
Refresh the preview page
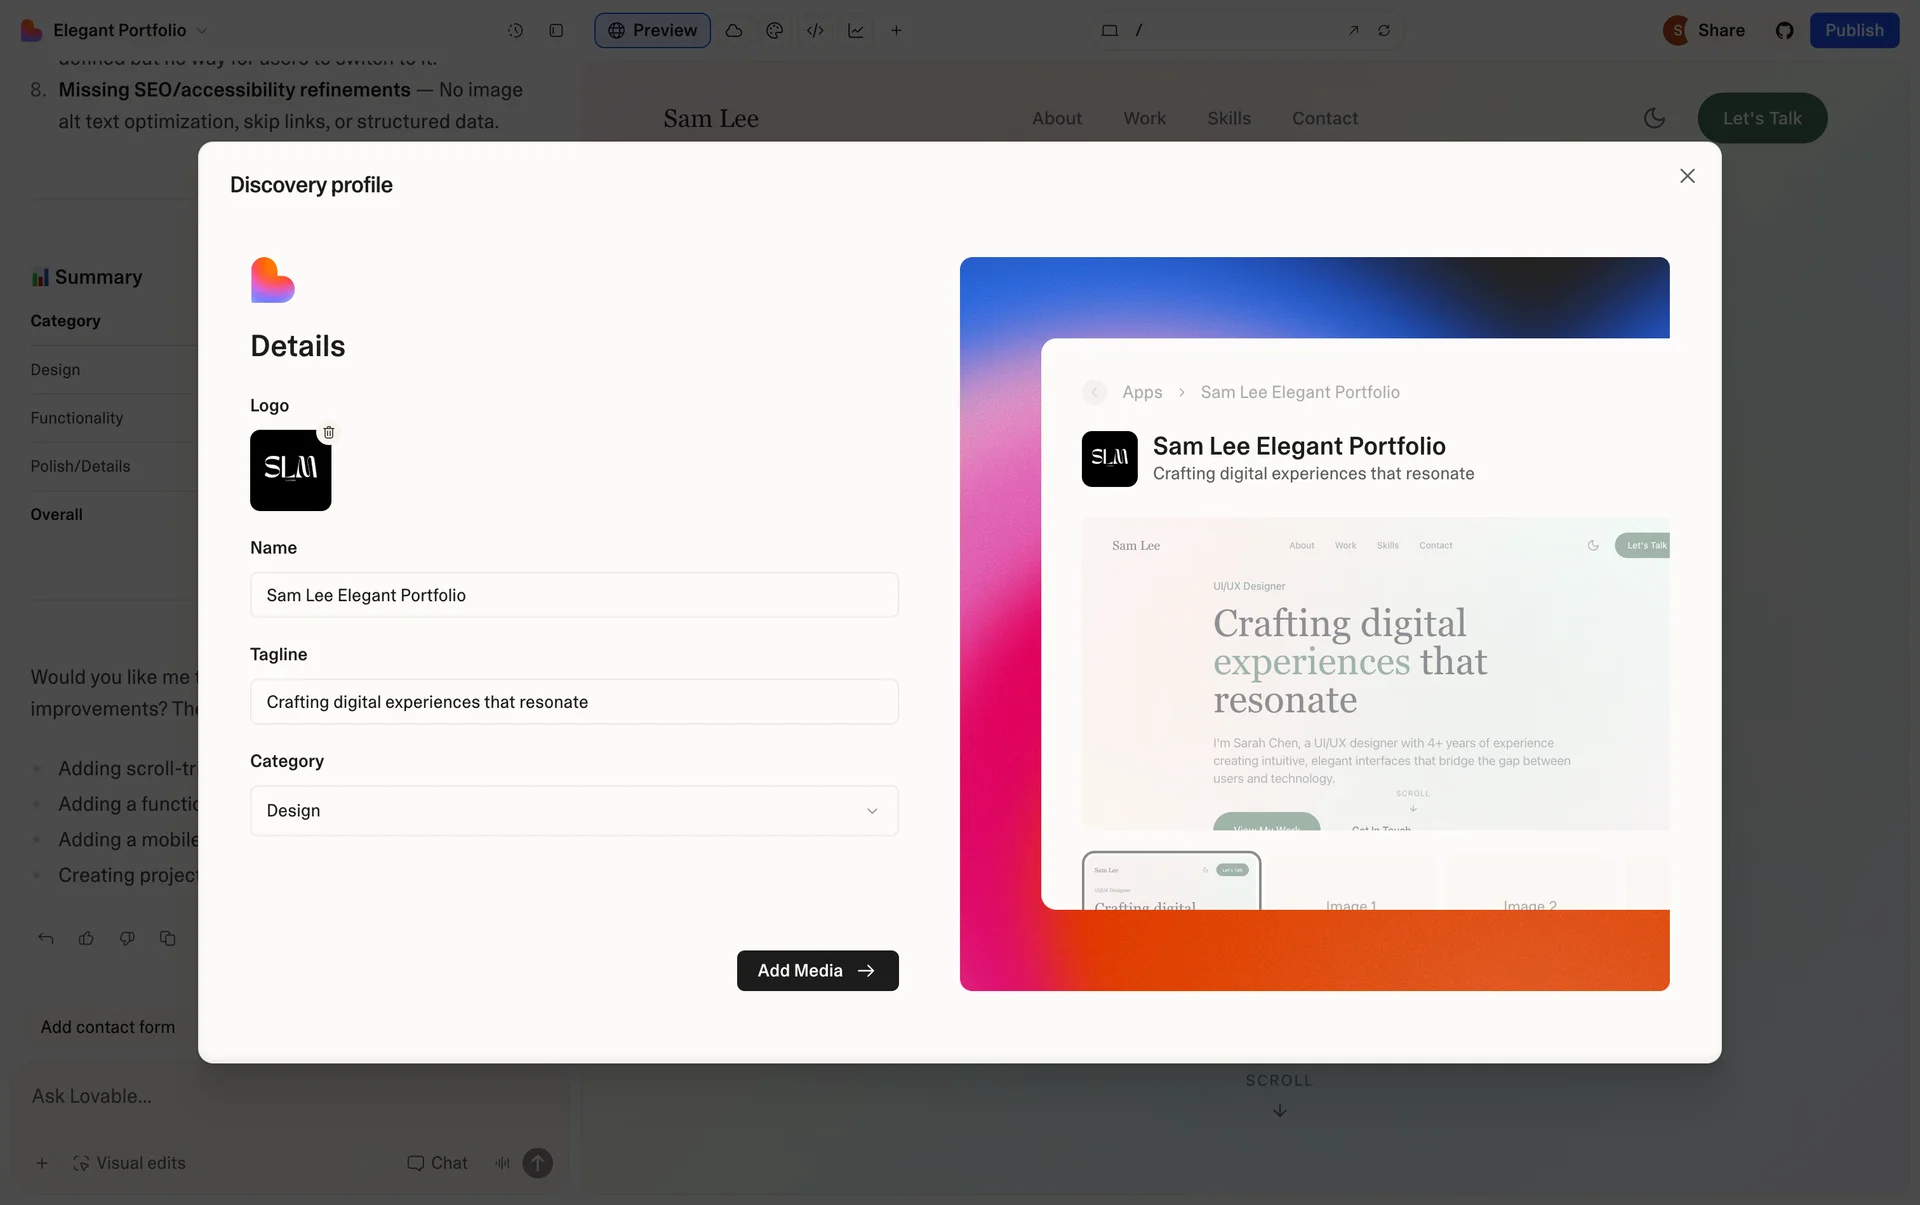(1384, 30)
